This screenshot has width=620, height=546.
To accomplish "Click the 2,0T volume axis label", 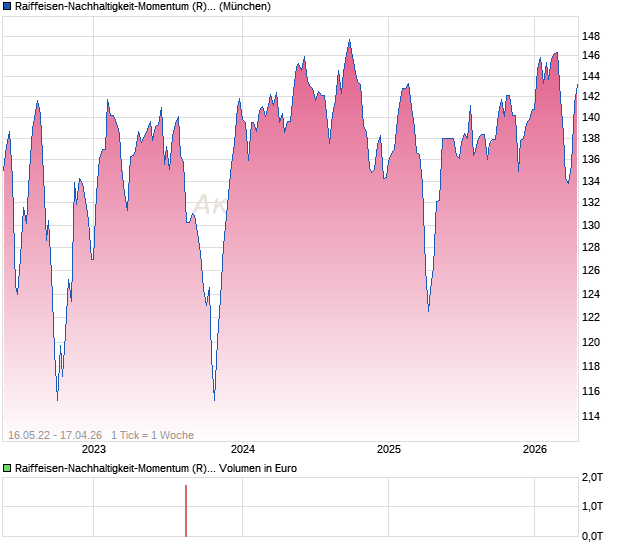I will pyautogui.click(x=592, y=478).
